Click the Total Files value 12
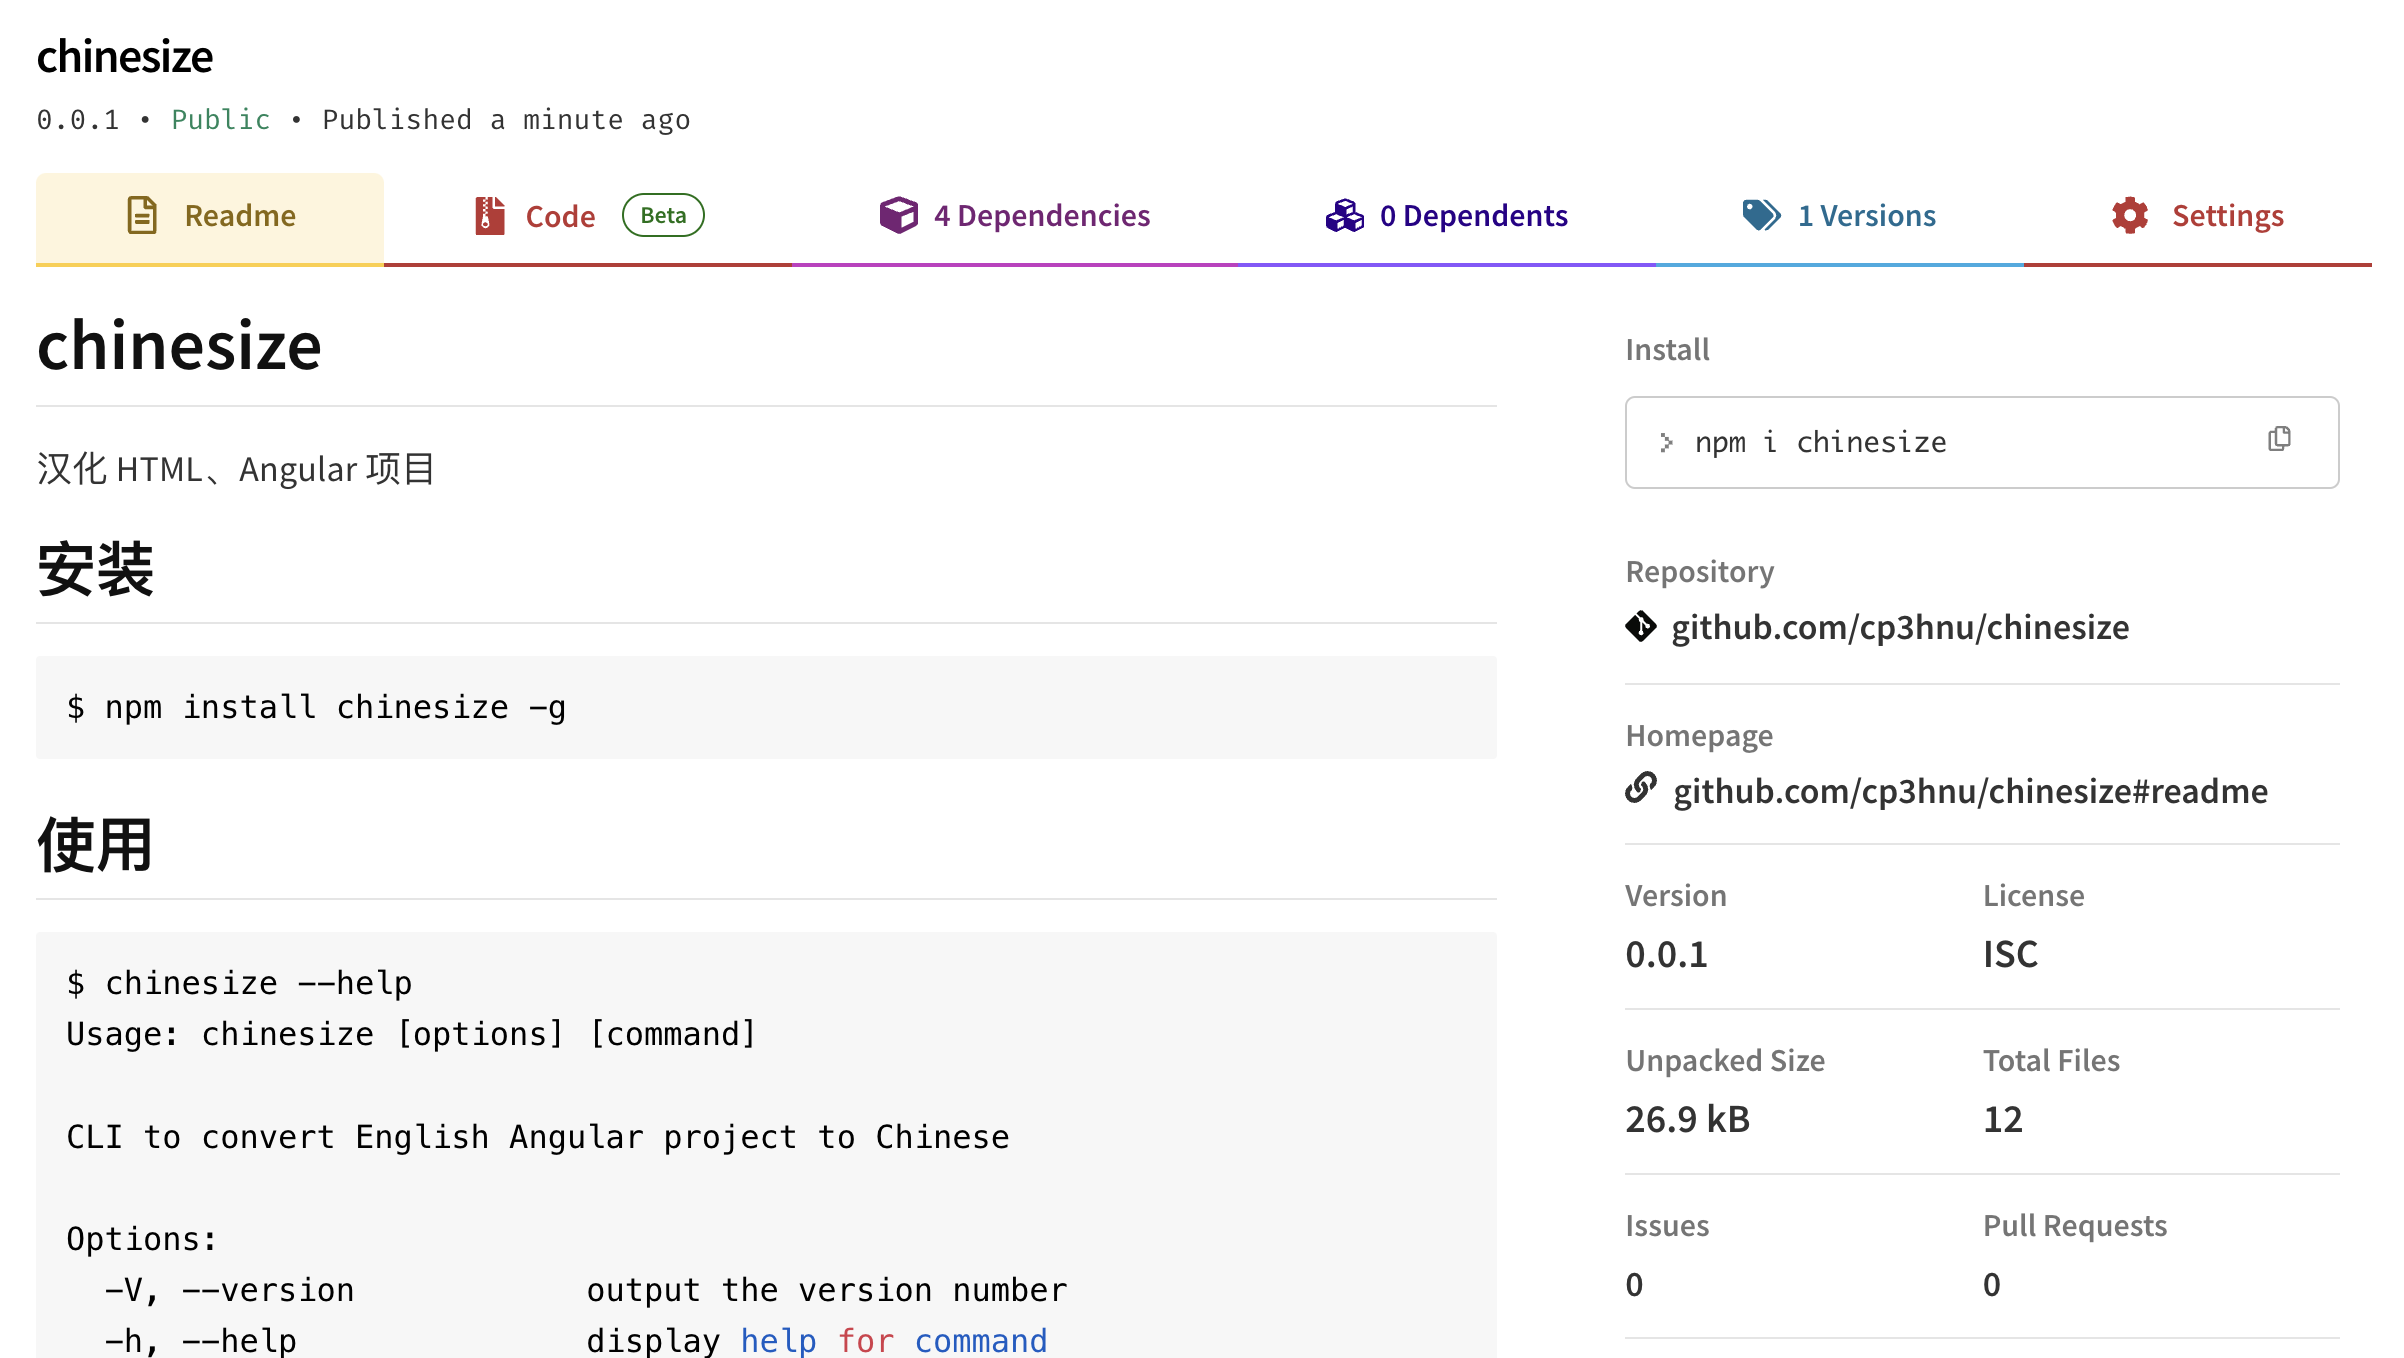 point(2003,1119)
